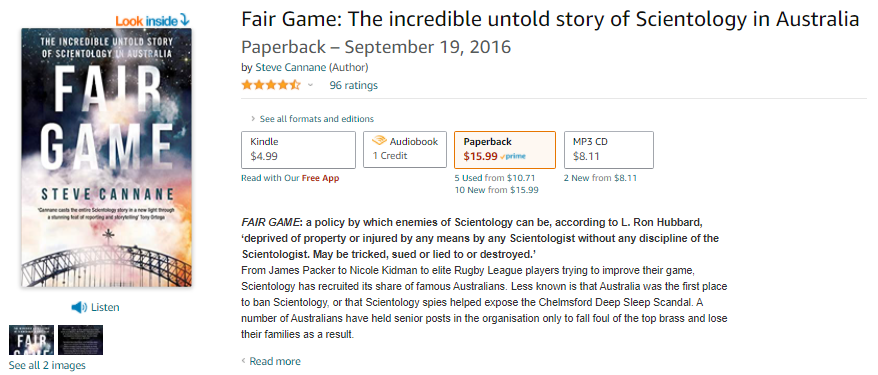Expand description with Read more

270,361
